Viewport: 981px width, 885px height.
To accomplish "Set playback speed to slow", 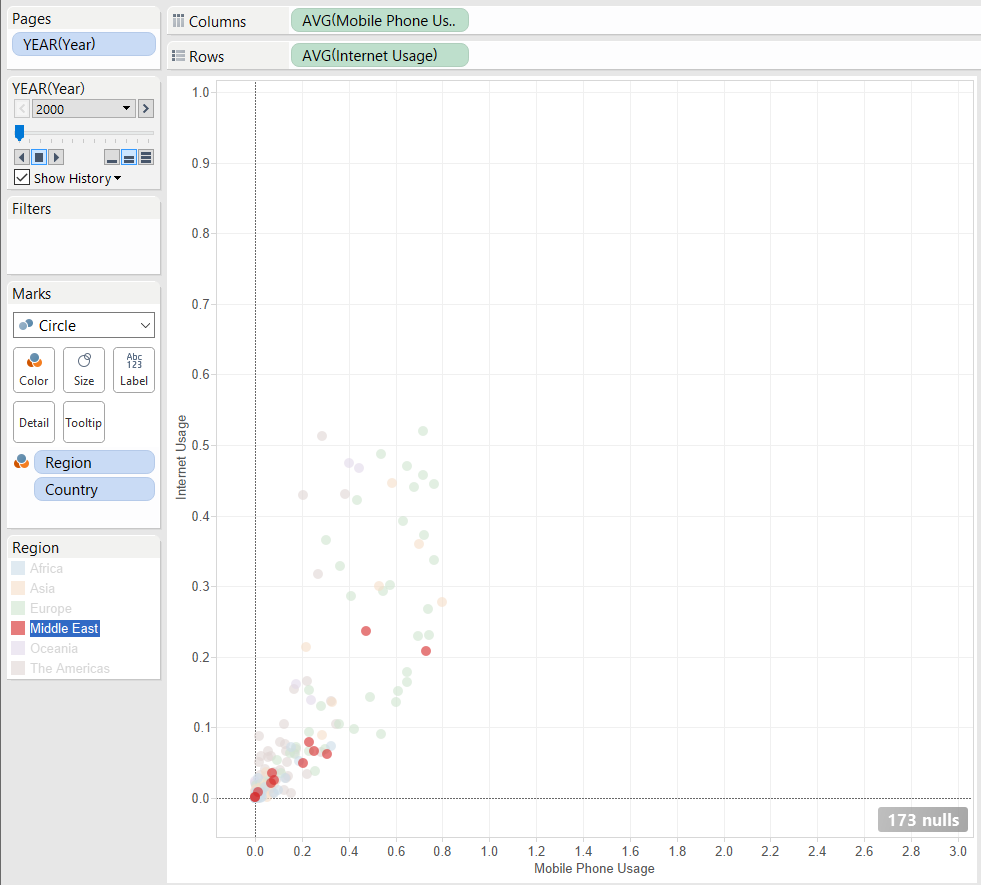I will [112, 157].
